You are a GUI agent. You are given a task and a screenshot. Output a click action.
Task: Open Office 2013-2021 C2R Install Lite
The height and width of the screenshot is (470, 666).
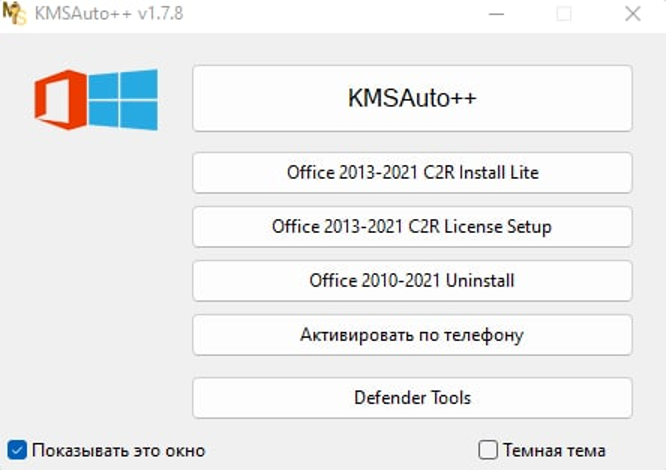[412, 172]
